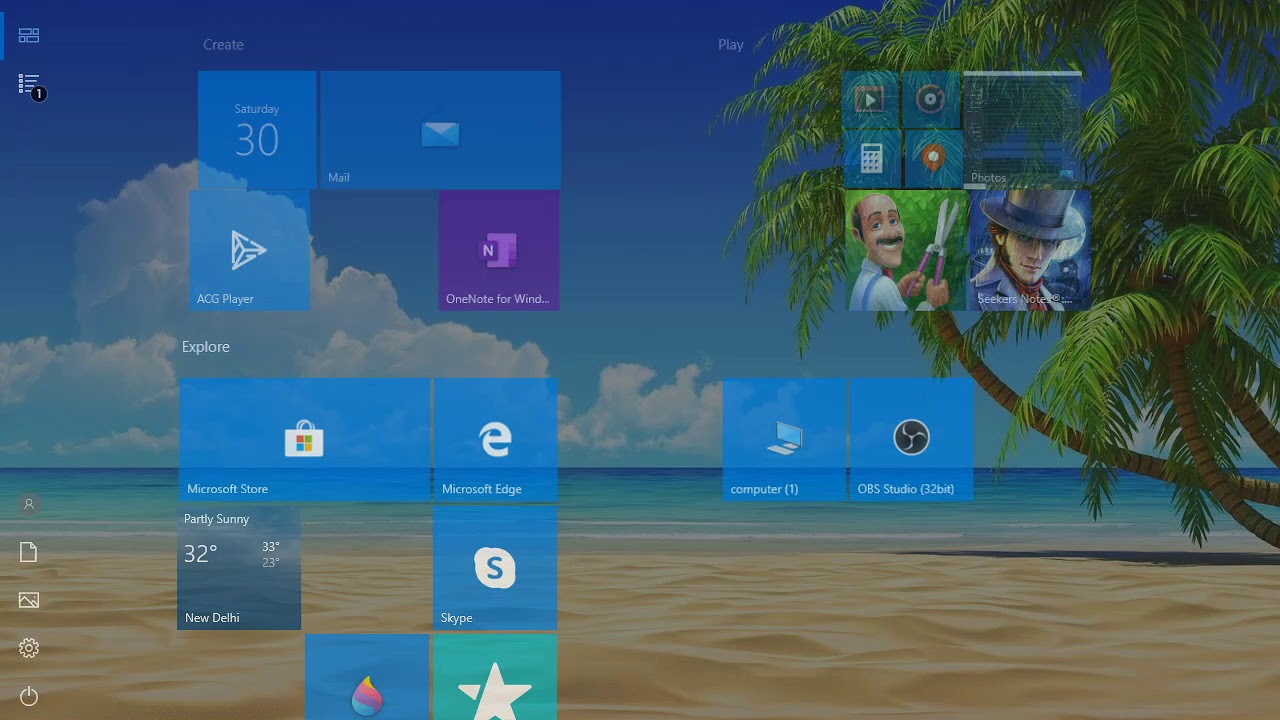
Task: Launch the OBS Studio (32bit) tile
Action: (x=911, y=439)
